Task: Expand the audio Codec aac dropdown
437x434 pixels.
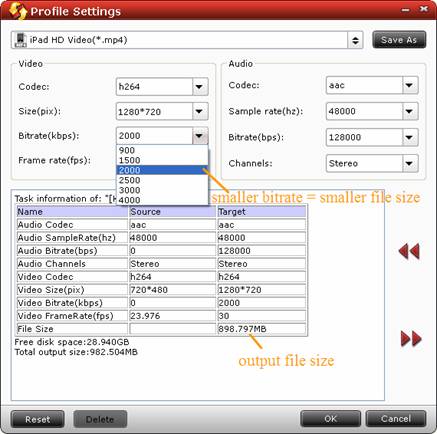Action: [x=410, y=85]
